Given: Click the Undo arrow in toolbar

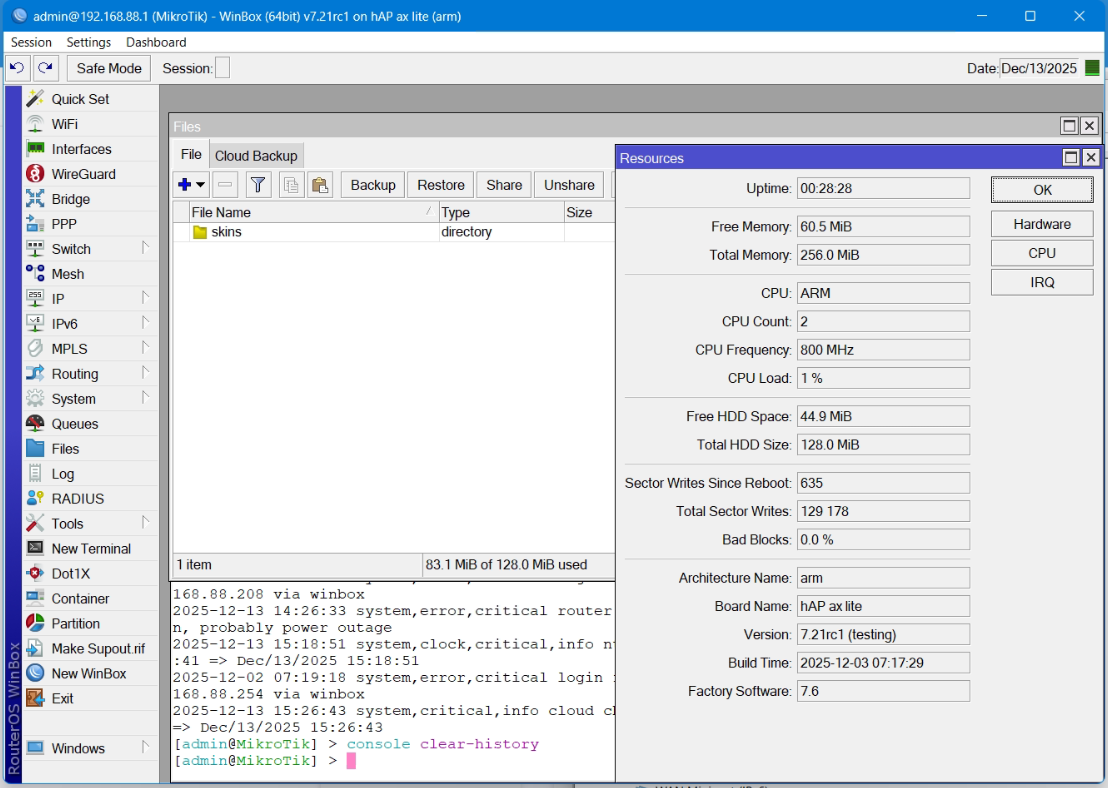Looking at the screenshot, I should [x=17, y=68].
